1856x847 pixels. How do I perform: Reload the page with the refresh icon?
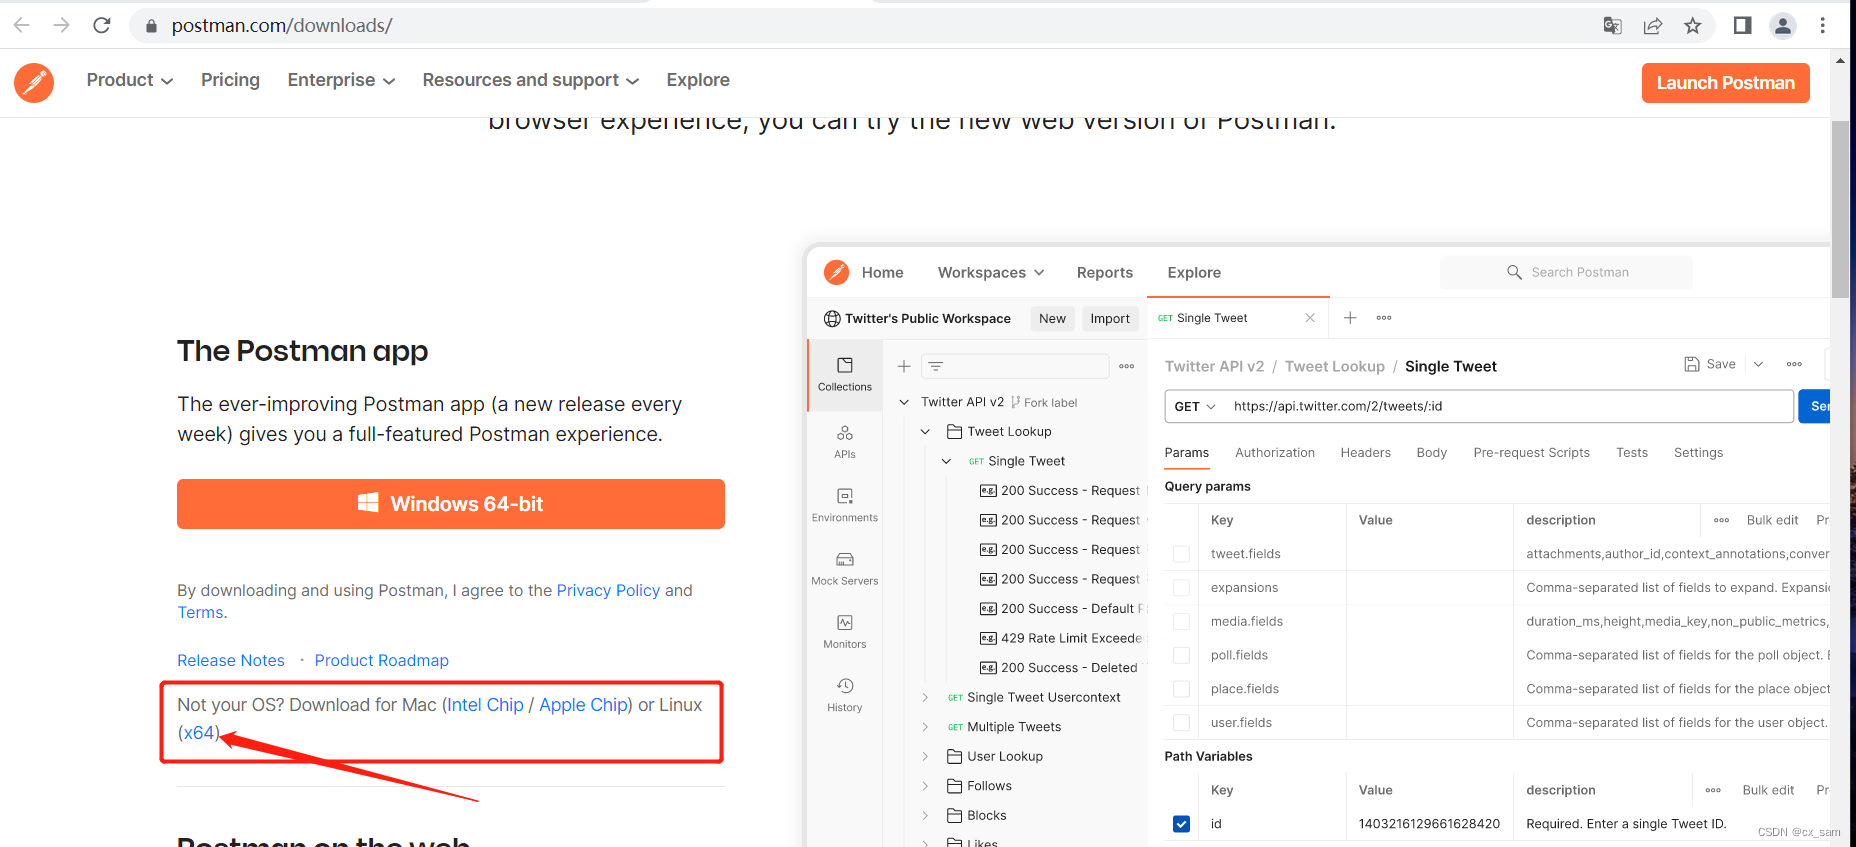tap(101, 25)
